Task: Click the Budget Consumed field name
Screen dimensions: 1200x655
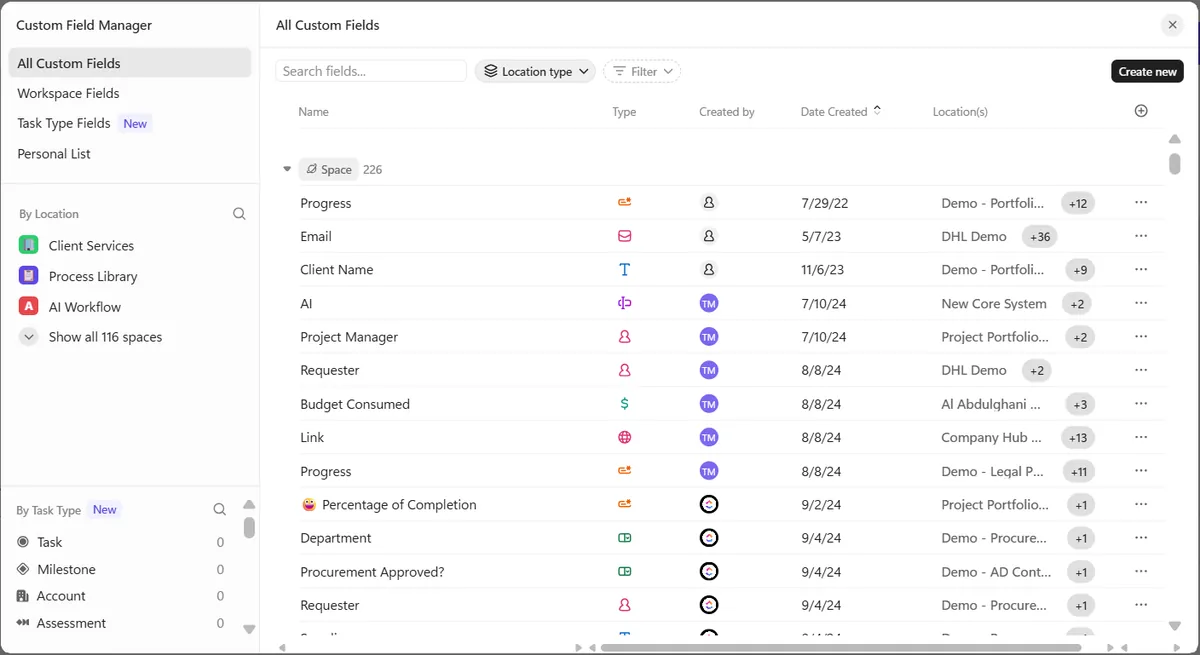Action: 355,404
